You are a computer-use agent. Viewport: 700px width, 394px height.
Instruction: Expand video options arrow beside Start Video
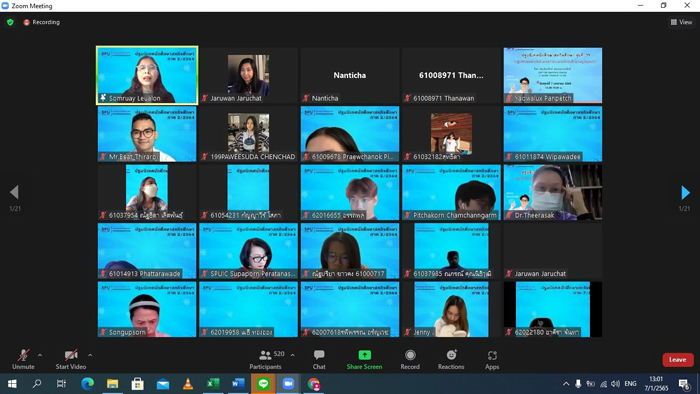[90, 355]
